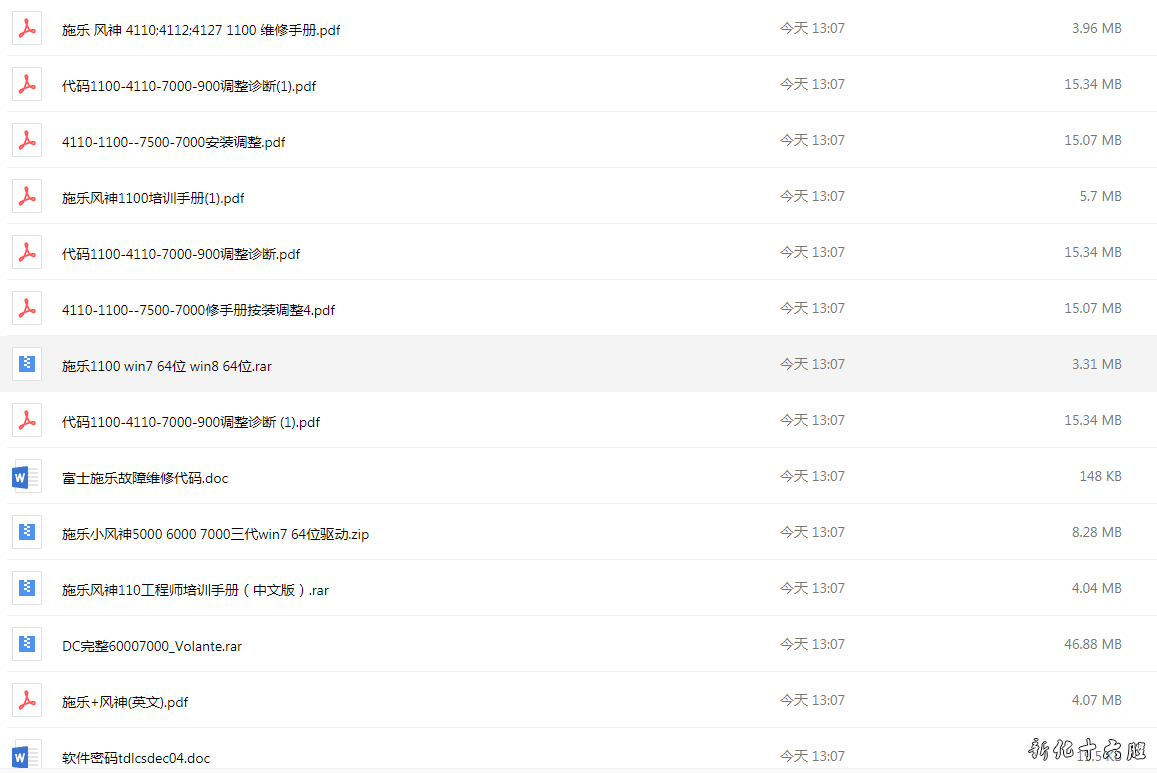The width and height of the screenshot is (1157, 773).
Task: Click PDF icon for 4110-1100--7500-7000修手册按装调整4
Action: coord(27,309)
